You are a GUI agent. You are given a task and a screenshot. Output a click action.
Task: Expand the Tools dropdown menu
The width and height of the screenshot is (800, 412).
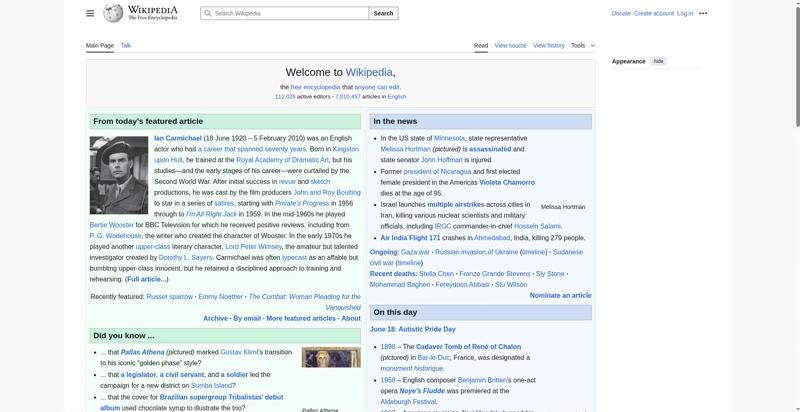583,45
